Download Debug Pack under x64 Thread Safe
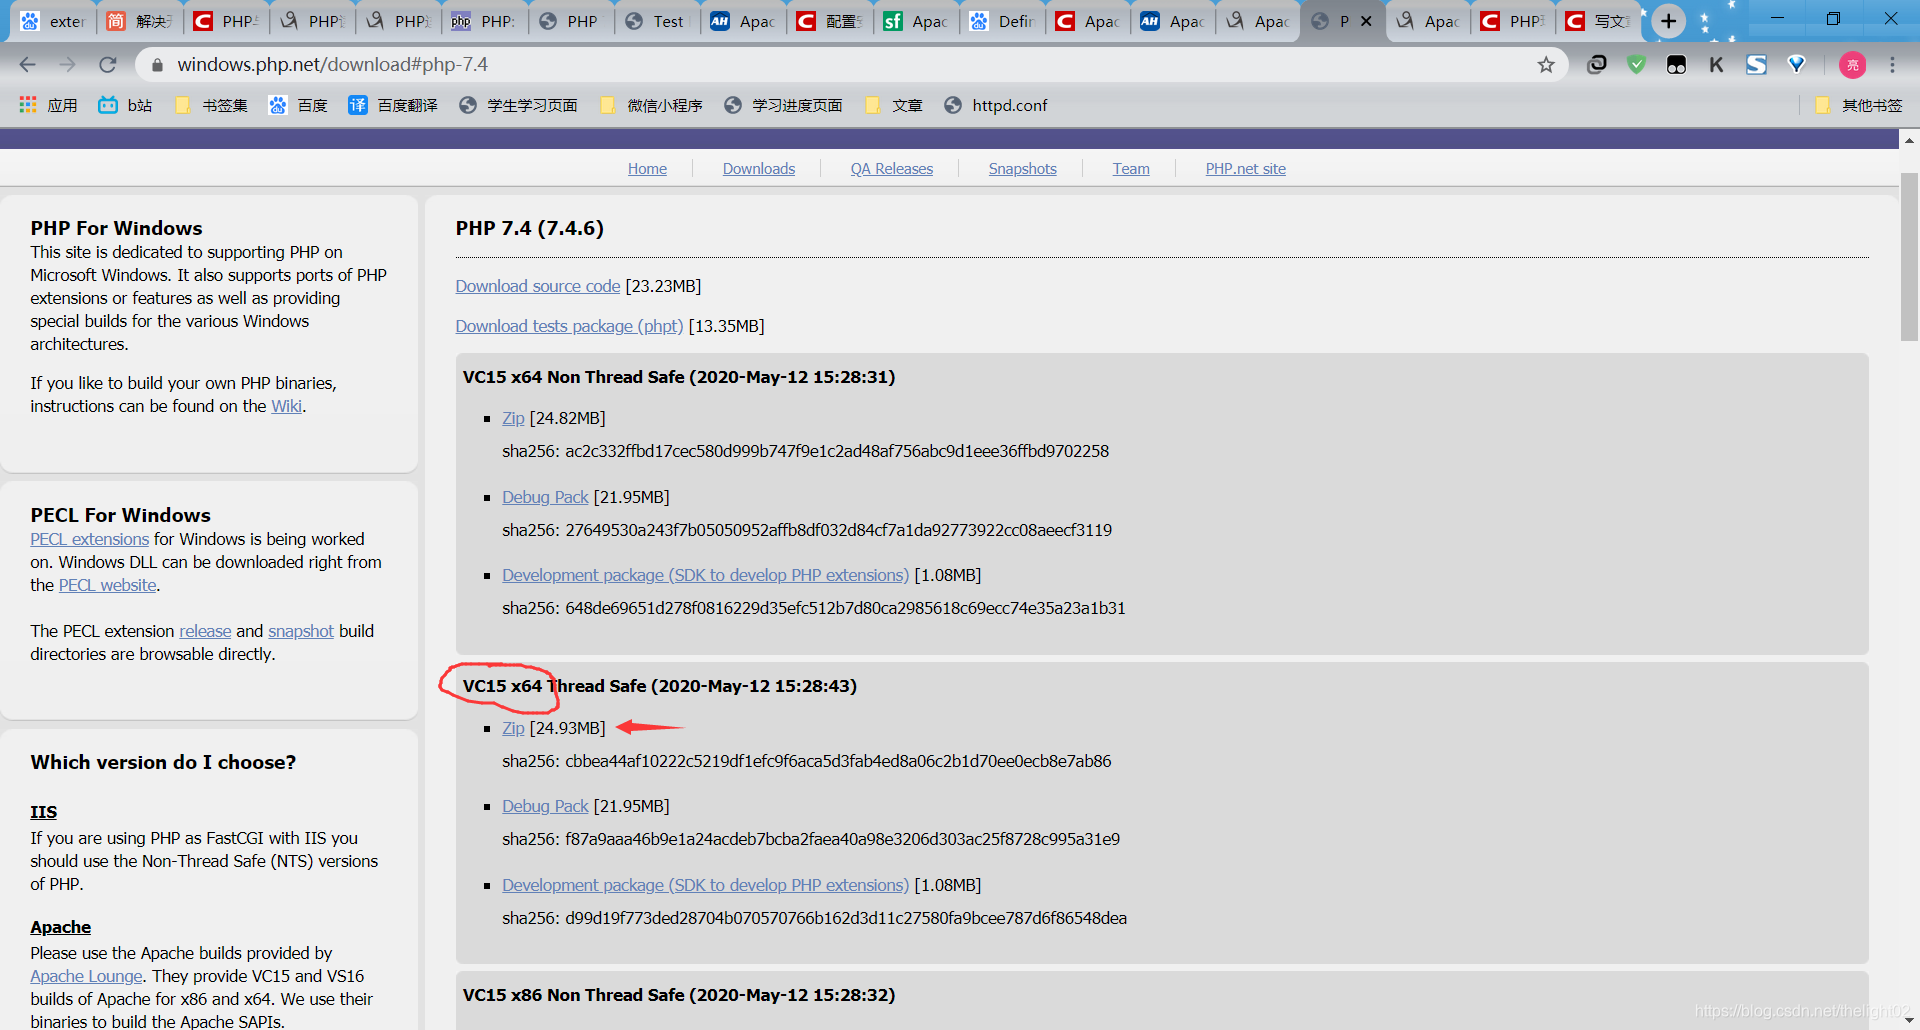Viewport: 1920px width, 1030px height. point(545,807)
